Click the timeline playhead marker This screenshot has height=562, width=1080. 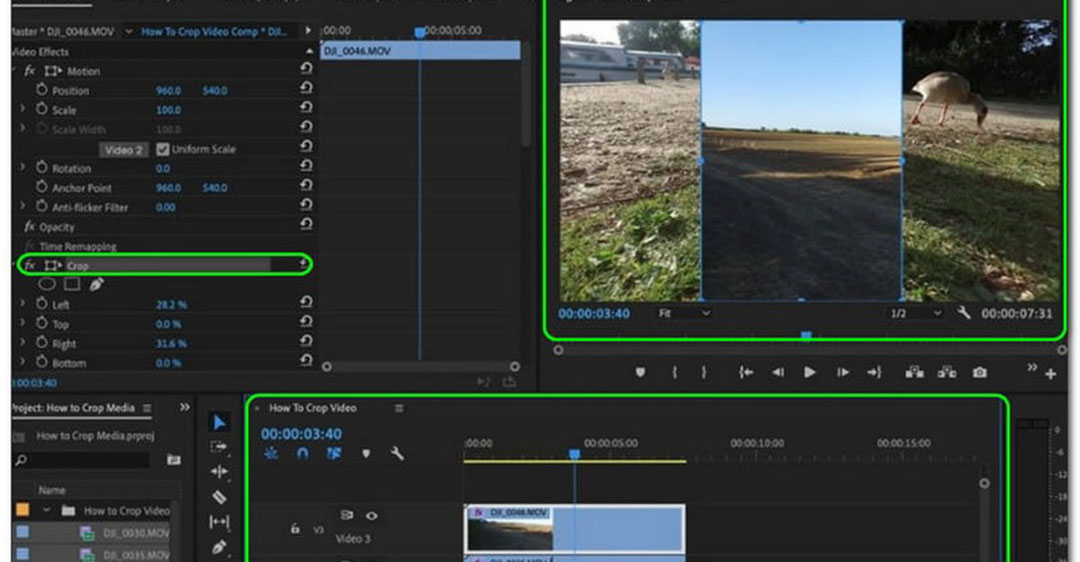[x=574, y=454]
